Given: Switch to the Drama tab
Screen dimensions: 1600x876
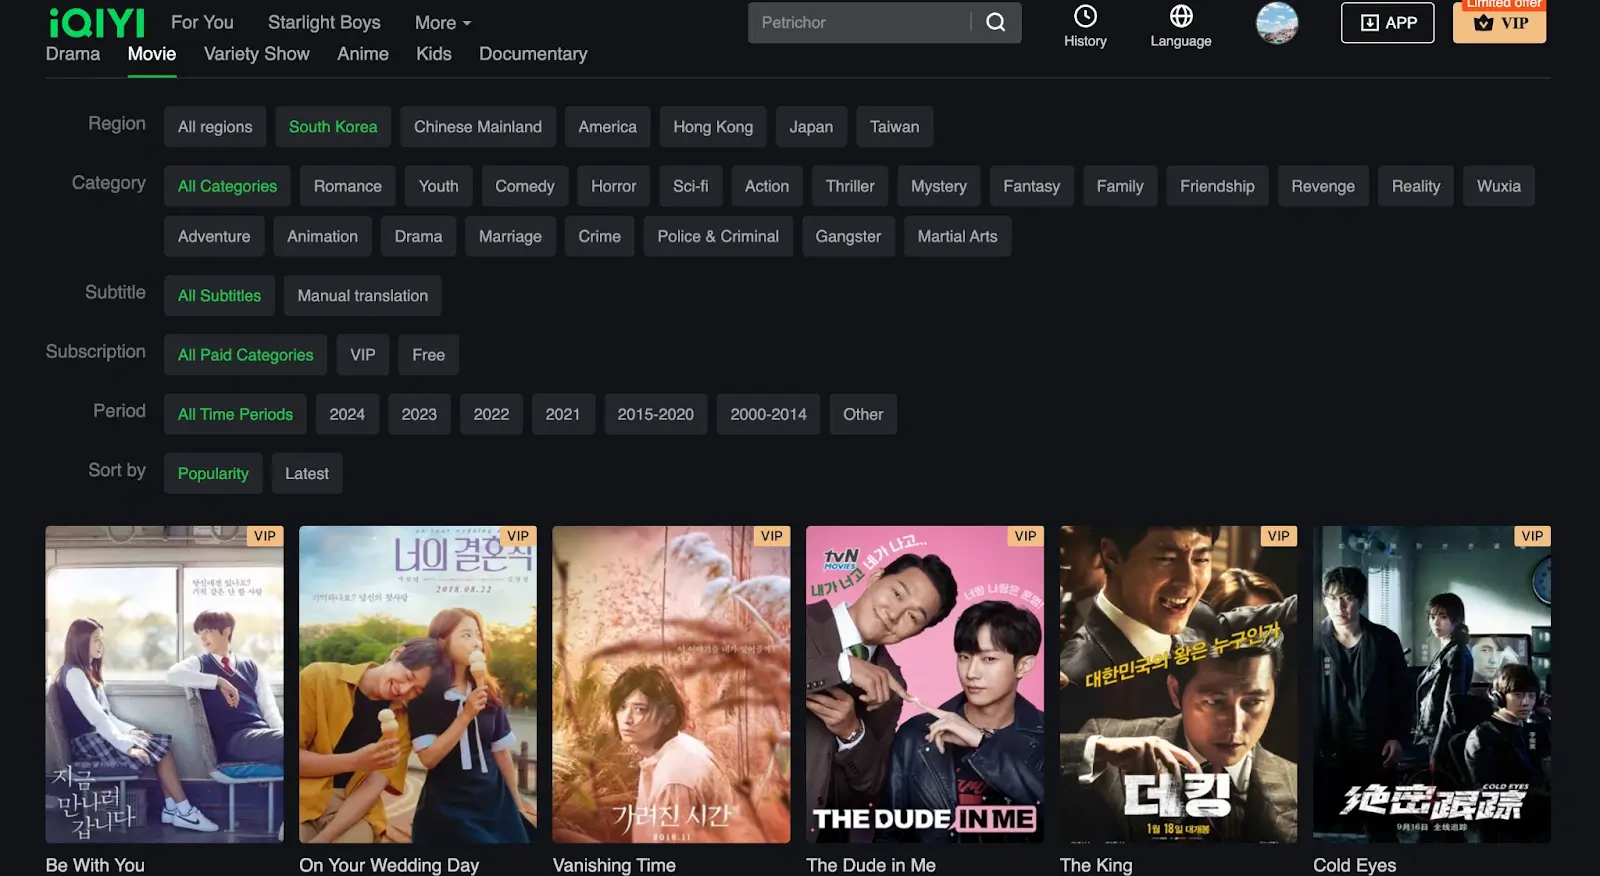Looking at the screenshot, I should pos(73,54).
